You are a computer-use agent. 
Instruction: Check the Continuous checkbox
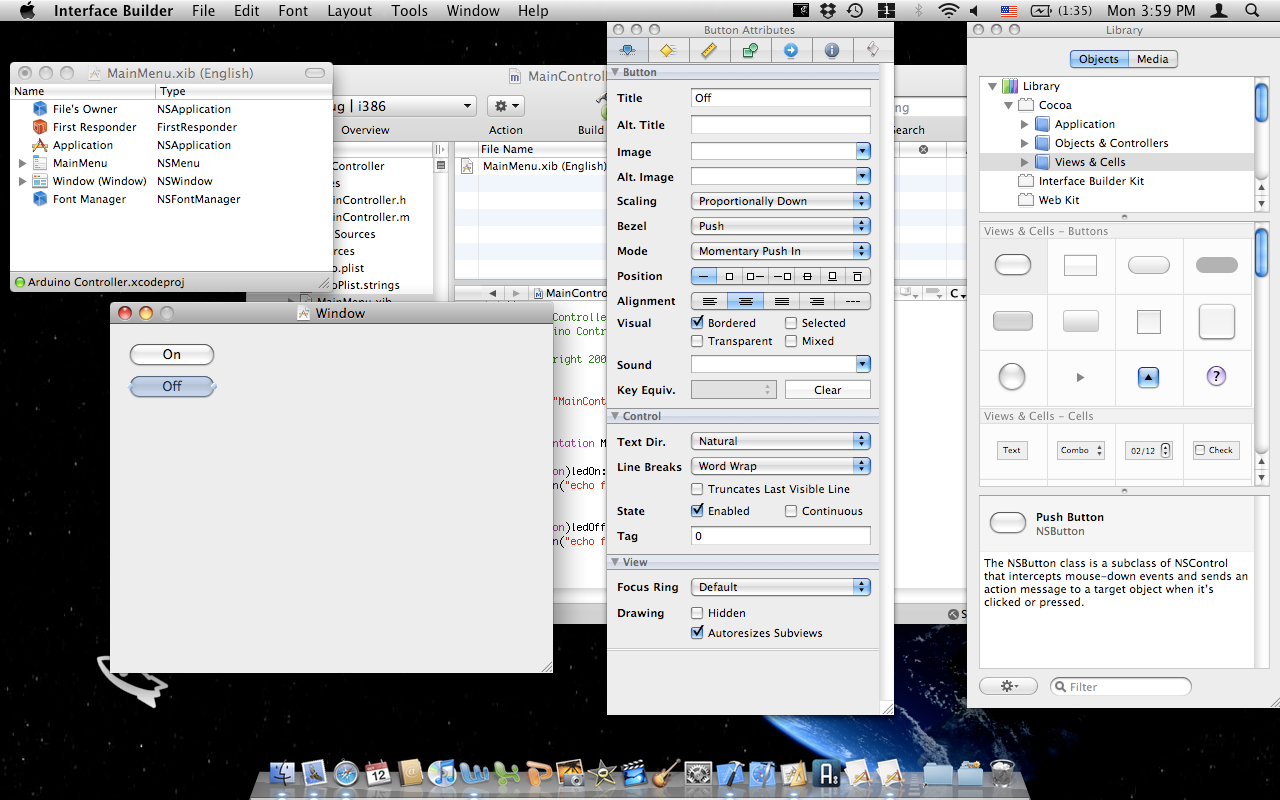pyautogui.click(x=791, y=511)
